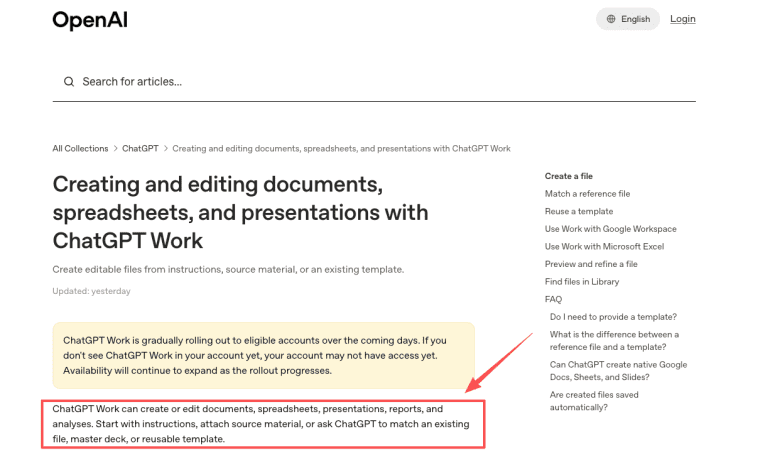Select the current article breadcrumb text
The width and height of the screenshot is (760, 463).
pyautogui.click(x=341, y=148)
